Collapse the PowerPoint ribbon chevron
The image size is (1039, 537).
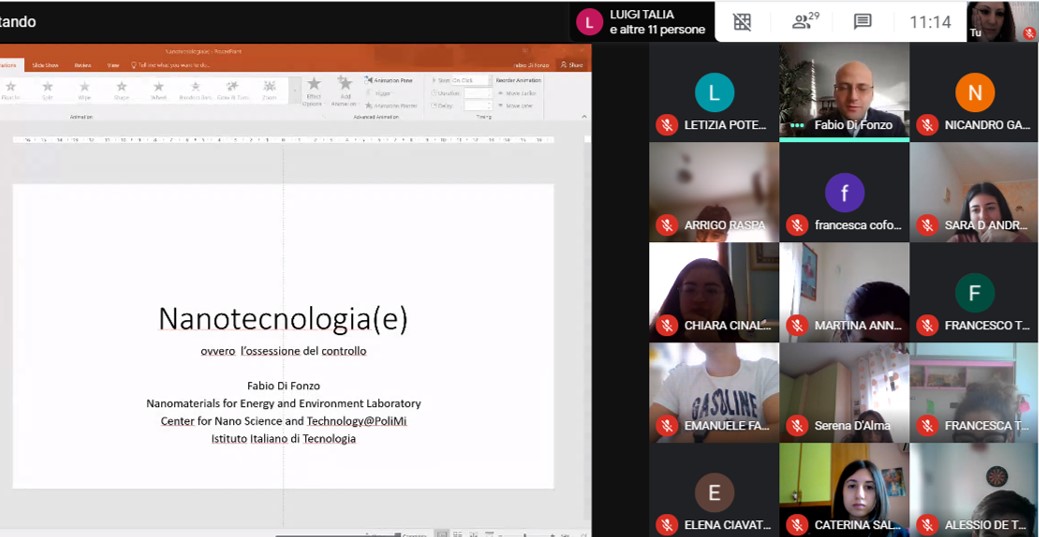[x=584, y=117]
